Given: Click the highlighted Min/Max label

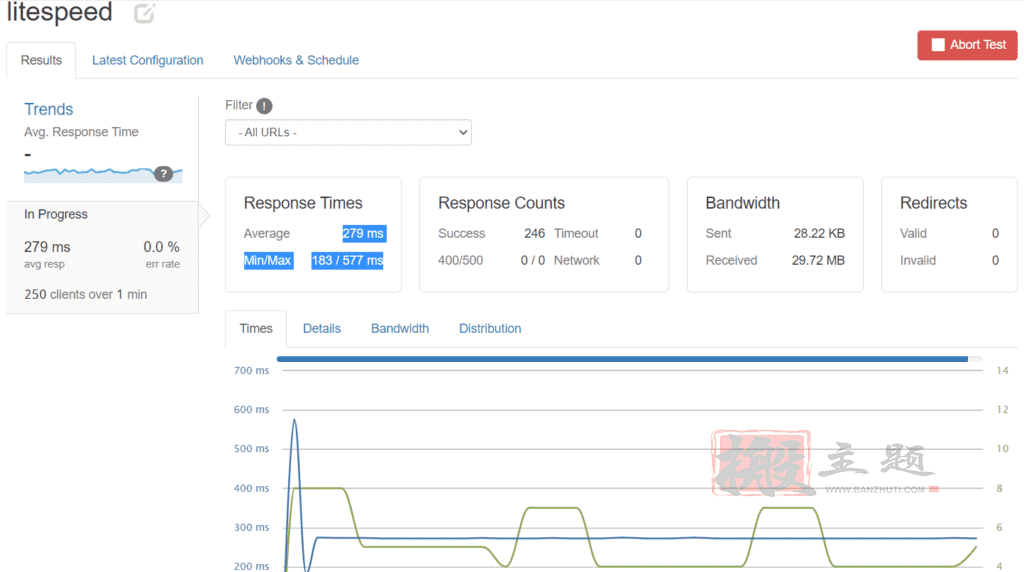Looking at the screenshot, I should (268, 261).
